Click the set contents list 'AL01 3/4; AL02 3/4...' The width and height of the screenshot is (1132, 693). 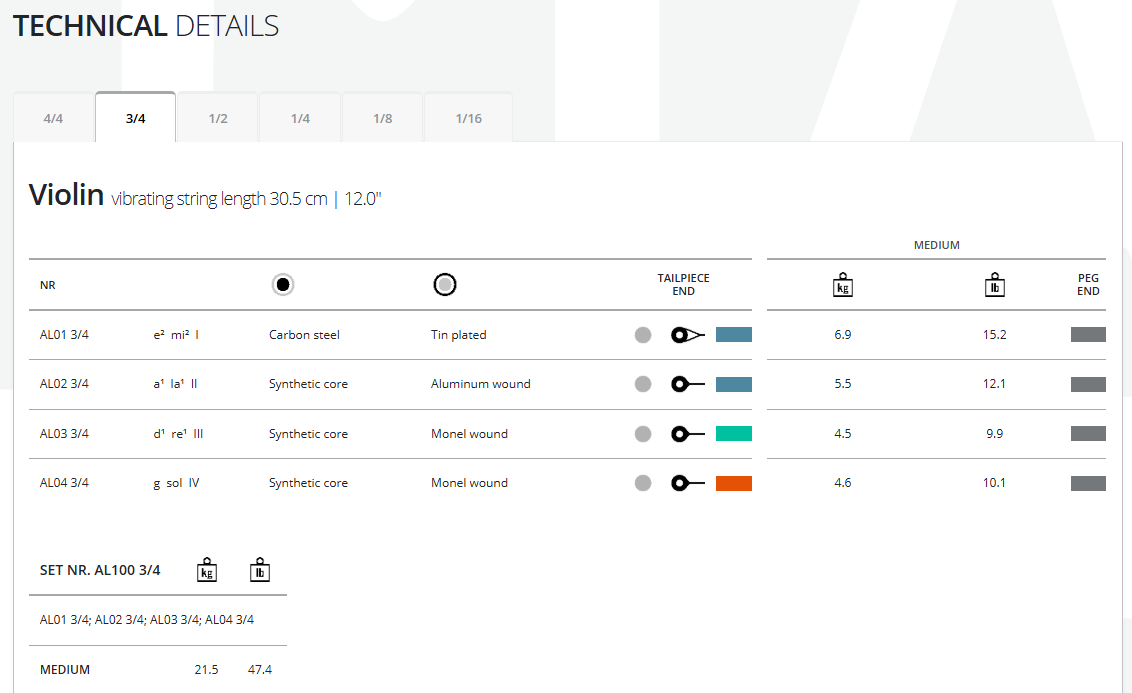[147, 619]
